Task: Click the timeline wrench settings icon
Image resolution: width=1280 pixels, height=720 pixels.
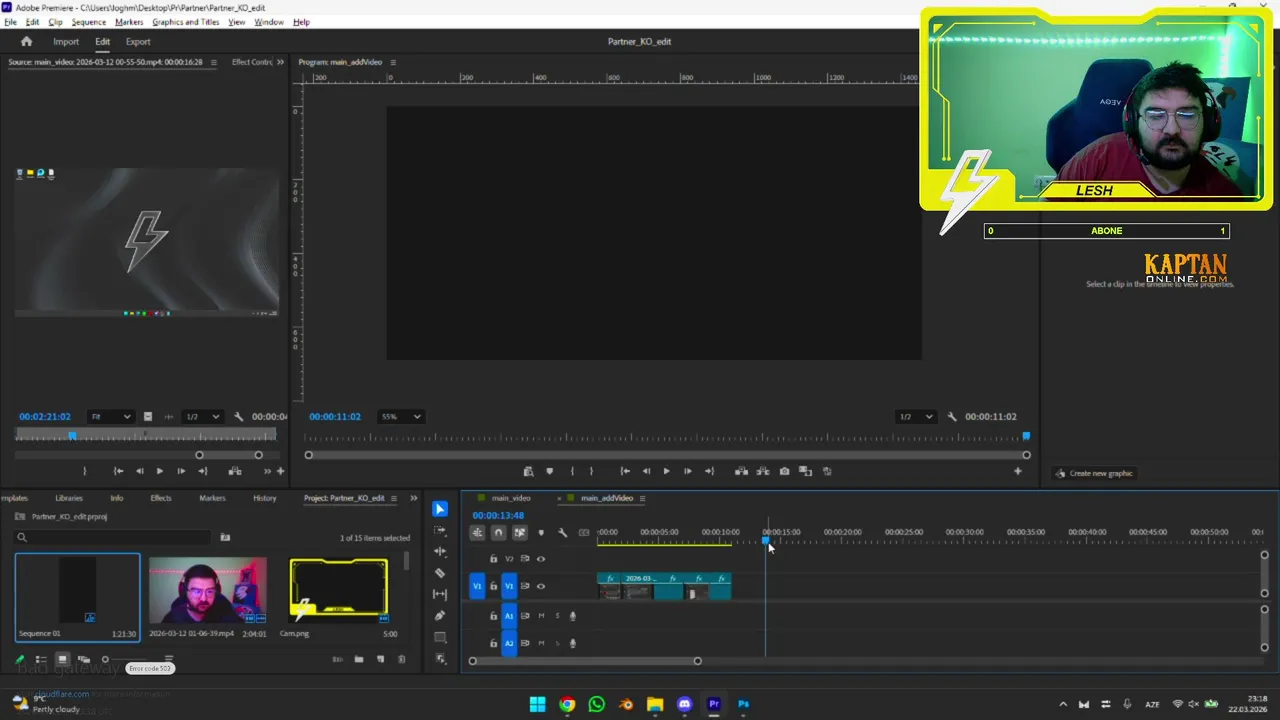Action: [x=562, y=532]
